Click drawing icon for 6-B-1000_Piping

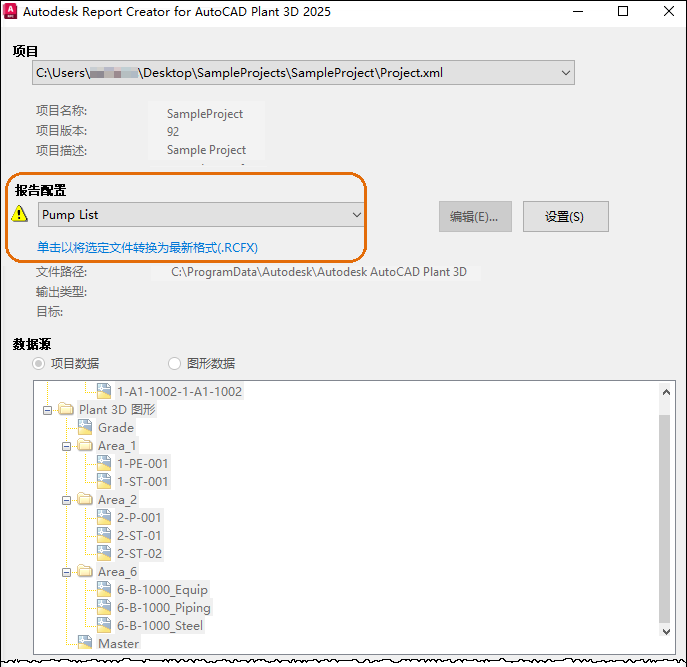(104, 607)
